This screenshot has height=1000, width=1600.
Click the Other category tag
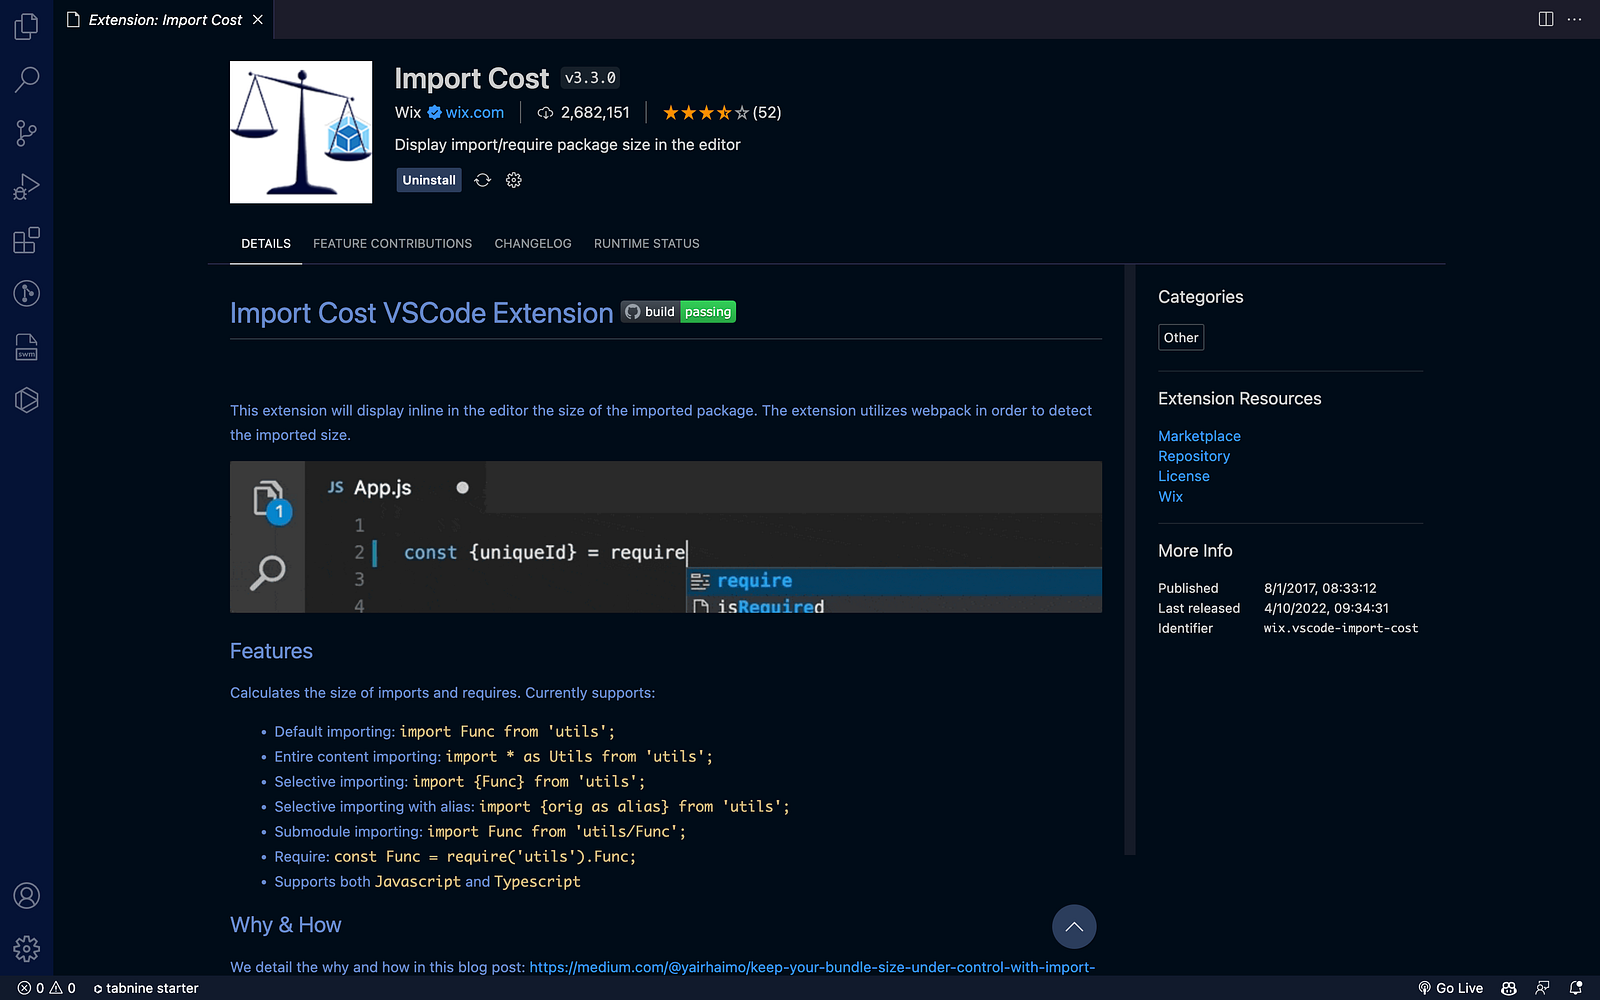1181,338
